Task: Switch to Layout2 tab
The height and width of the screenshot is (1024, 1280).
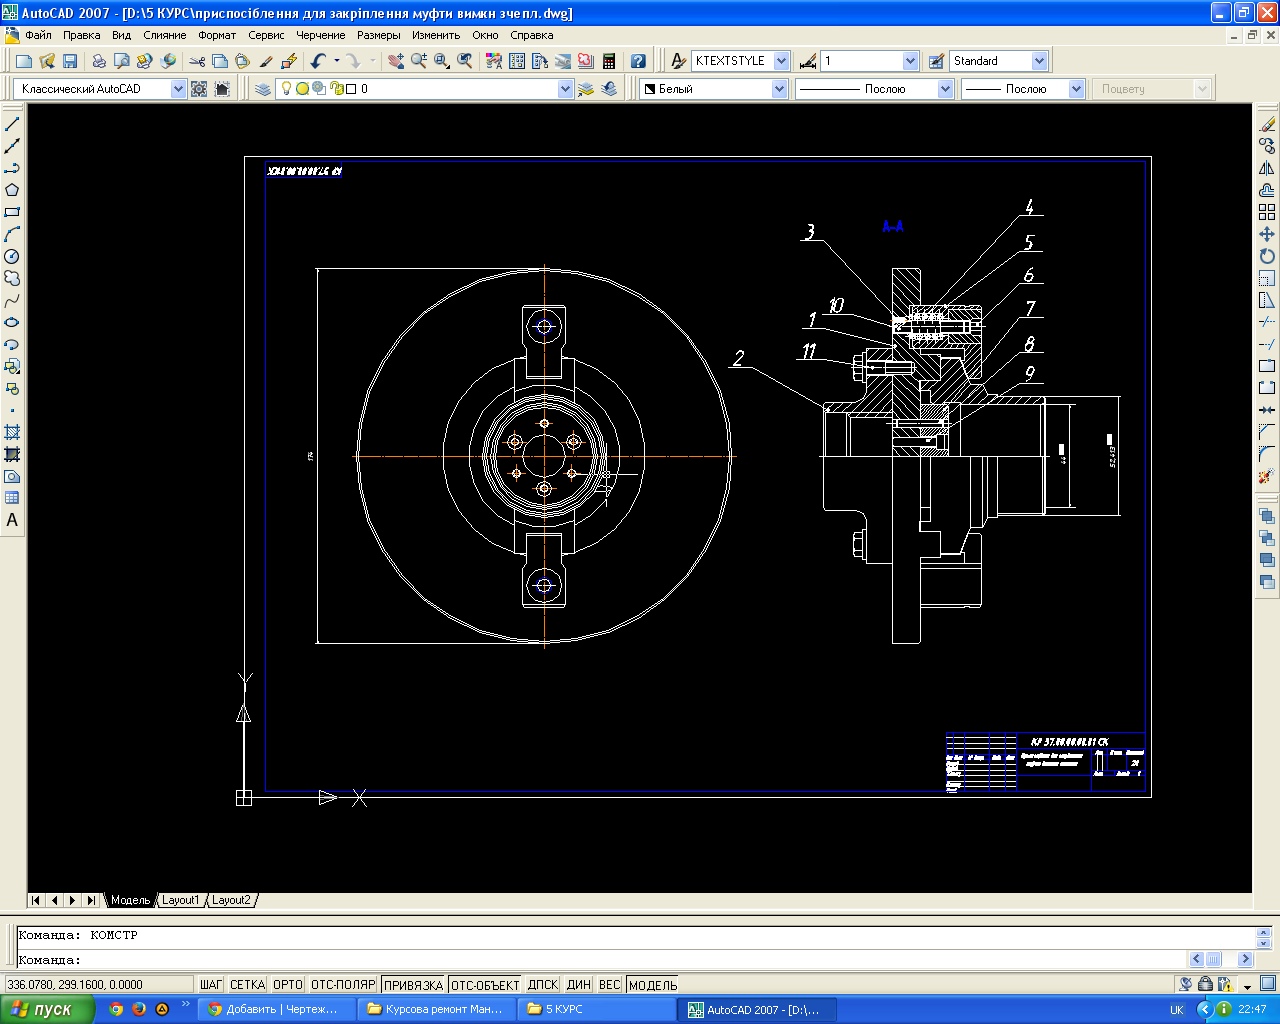Action: [232, 900]
